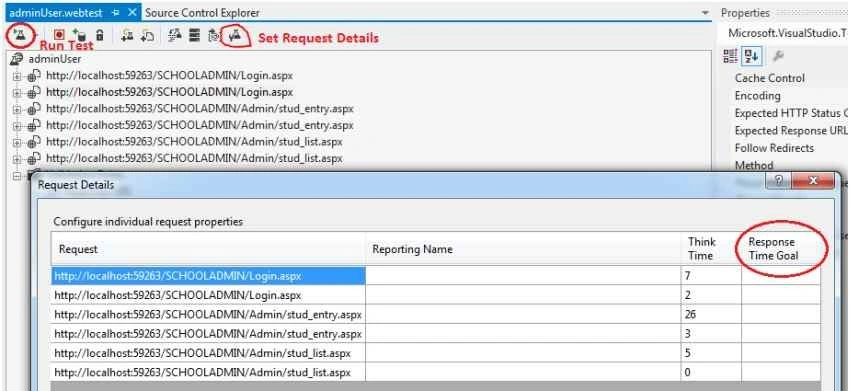Click the help button of Request Details dialog
Image resolution: width=850 pixels, height=391 pixels.
[x=778, y=182]
